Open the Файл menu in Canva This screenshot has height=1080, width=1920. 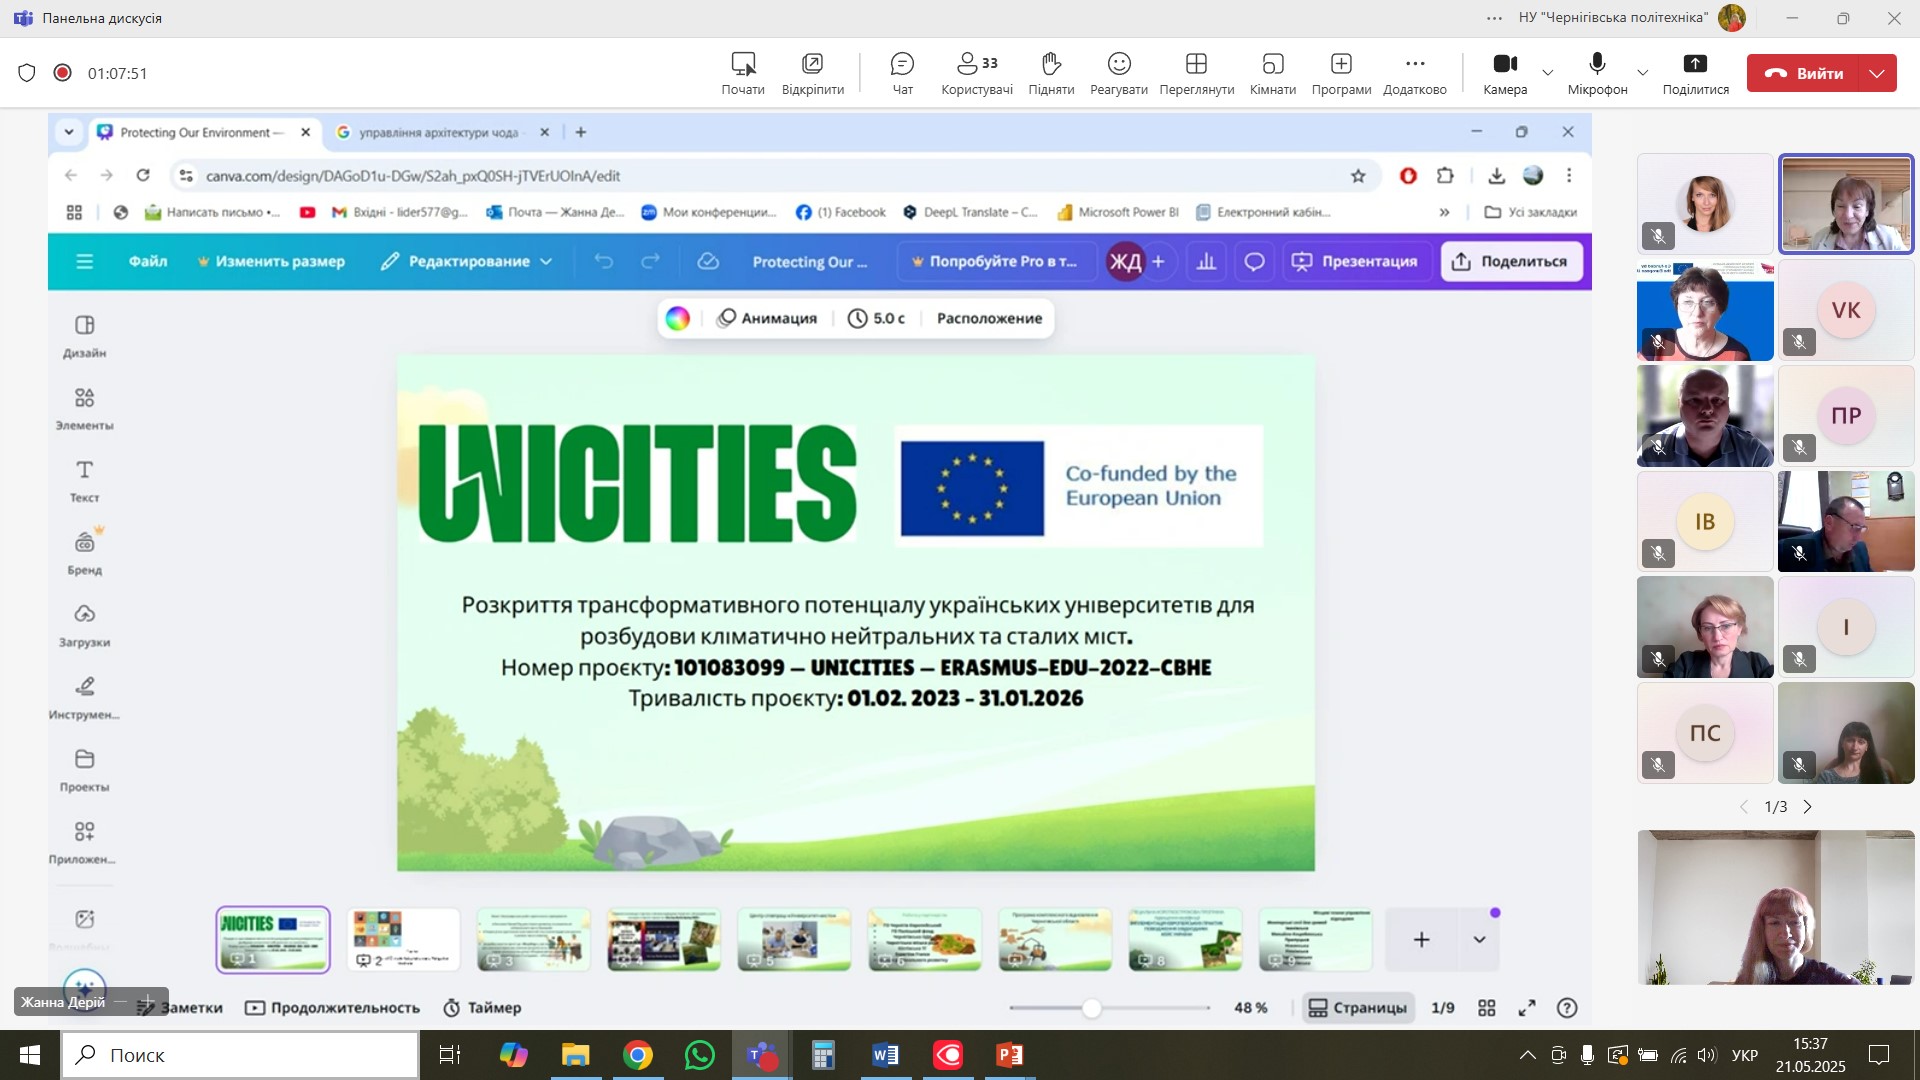click(148, 262)
